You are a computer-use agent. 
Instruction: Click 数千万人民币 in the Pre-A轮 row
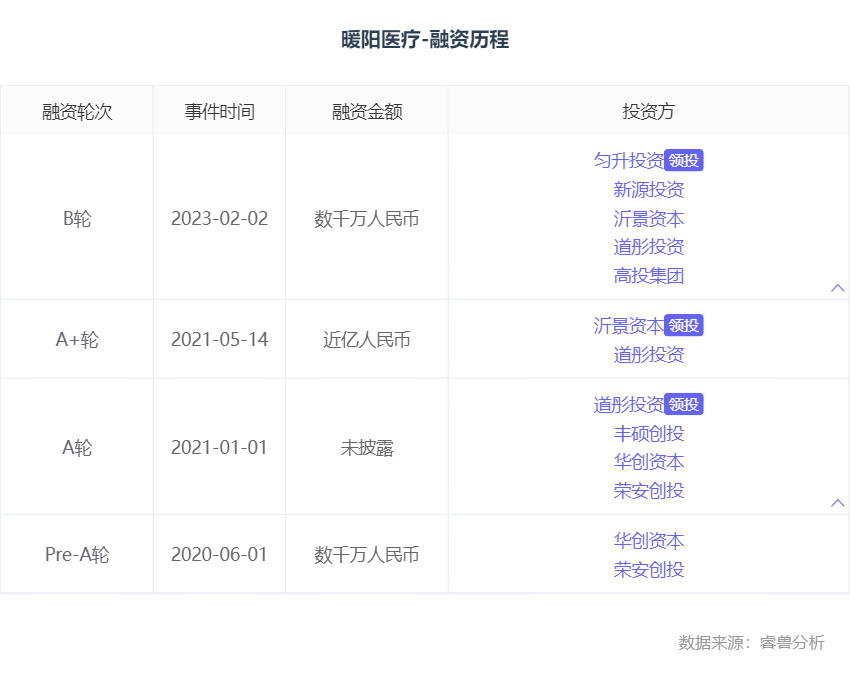tap(367, 554)
